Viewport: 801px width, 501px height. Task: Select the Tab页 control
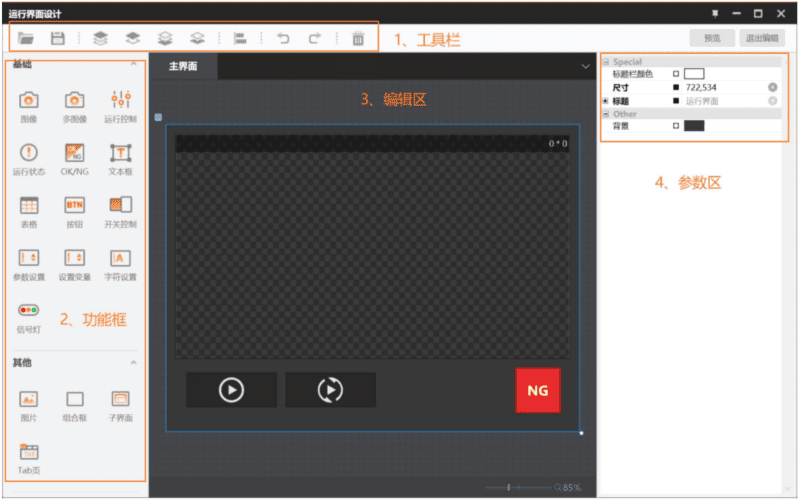pos(29,458)
